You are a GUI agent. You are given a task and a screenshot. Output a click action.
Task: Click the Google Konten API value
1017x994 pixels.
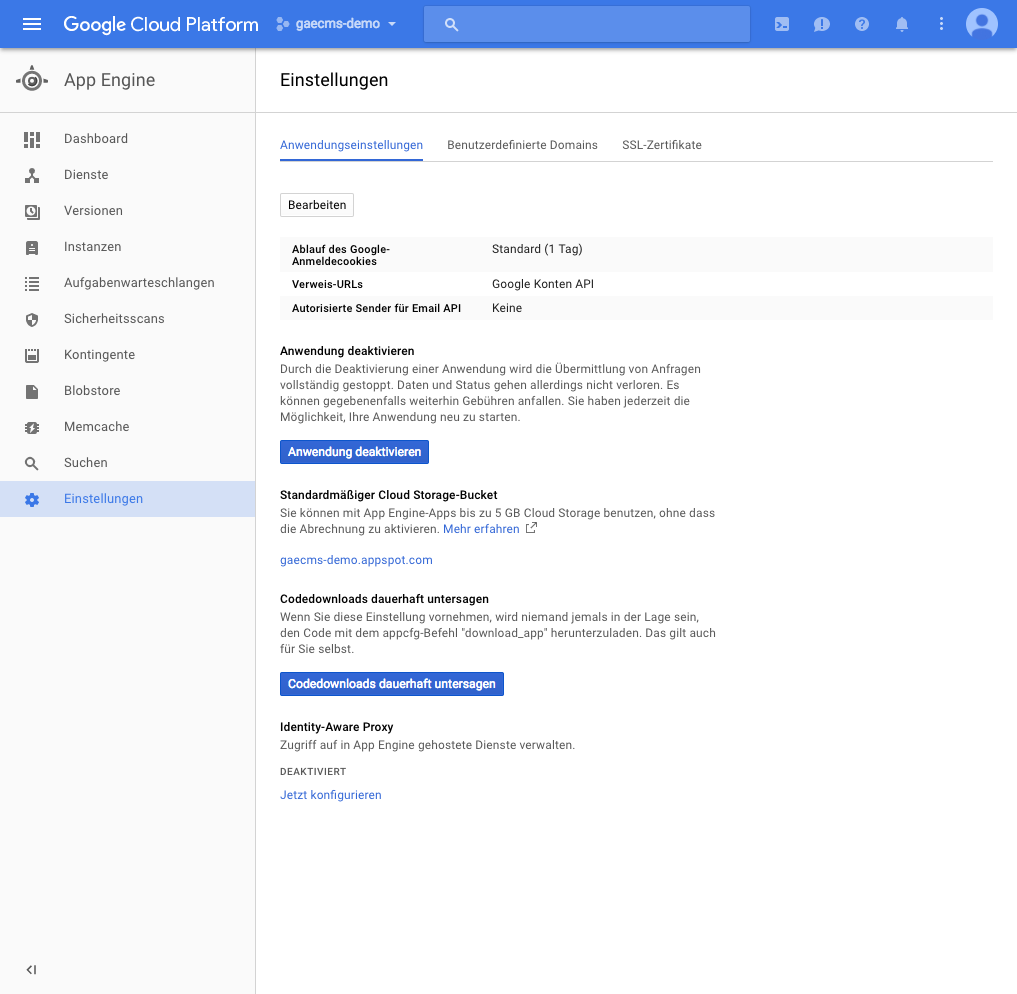543,284
